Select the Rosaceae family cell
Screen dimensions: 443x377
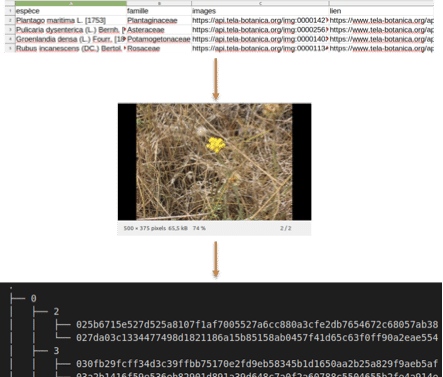click(x=159, y=48)
